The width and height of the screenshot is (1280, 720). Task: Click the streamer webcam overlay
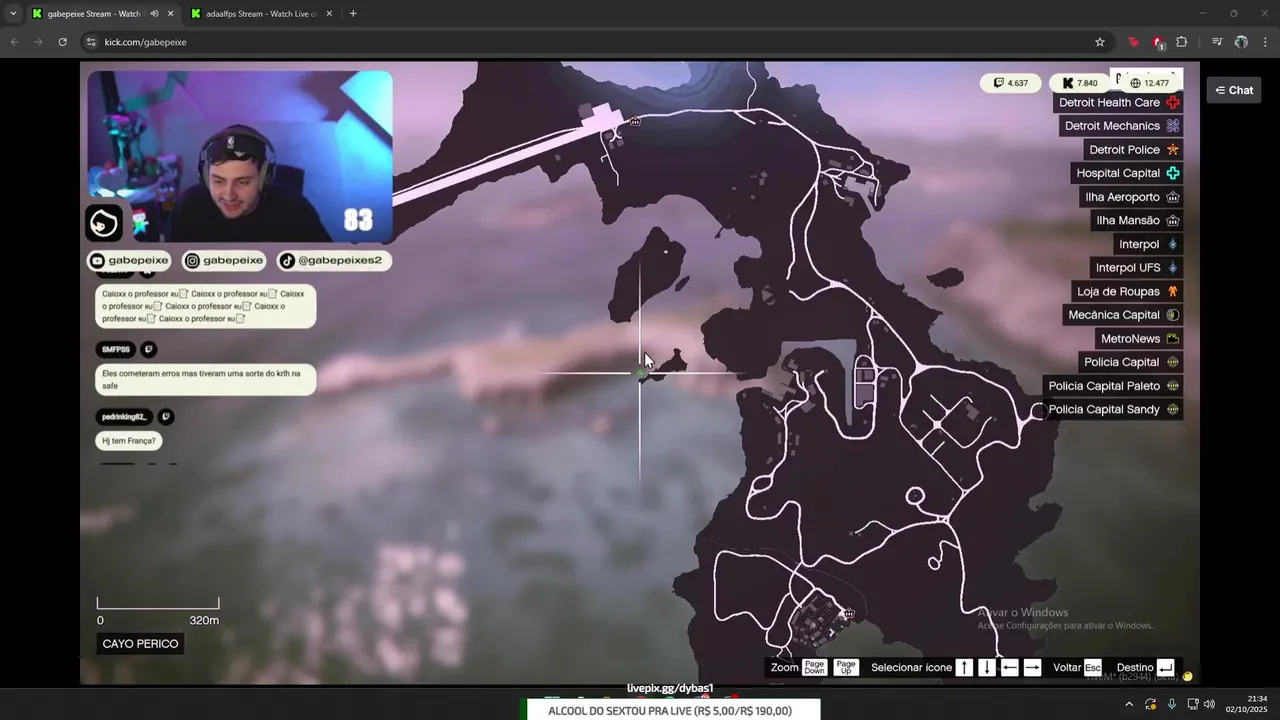pyautogui.click(x=240, y=156)
